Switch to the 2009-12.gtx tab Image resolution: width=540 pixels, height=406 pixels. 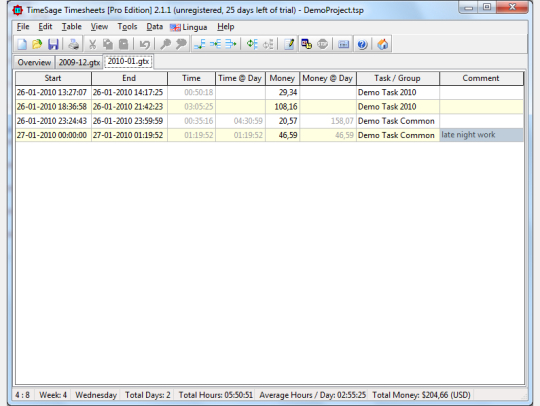pos(79,62)
